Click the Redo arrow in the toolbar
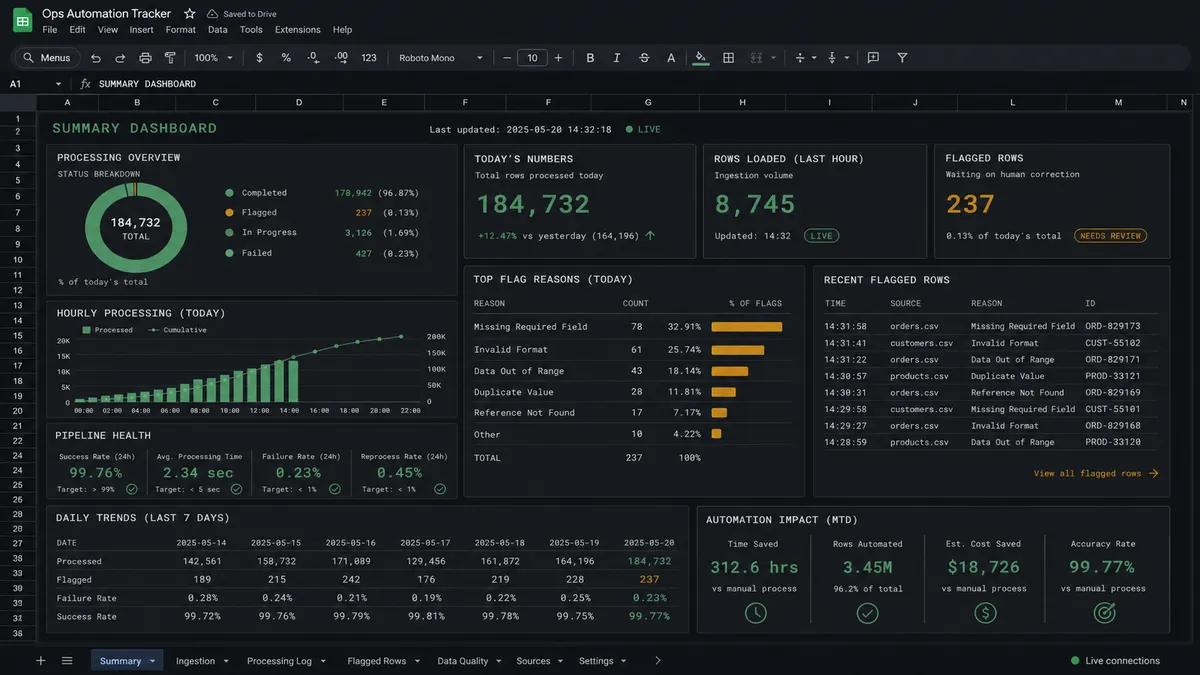The height and width of the screenshot is (675, 1200). coord(120,58)
